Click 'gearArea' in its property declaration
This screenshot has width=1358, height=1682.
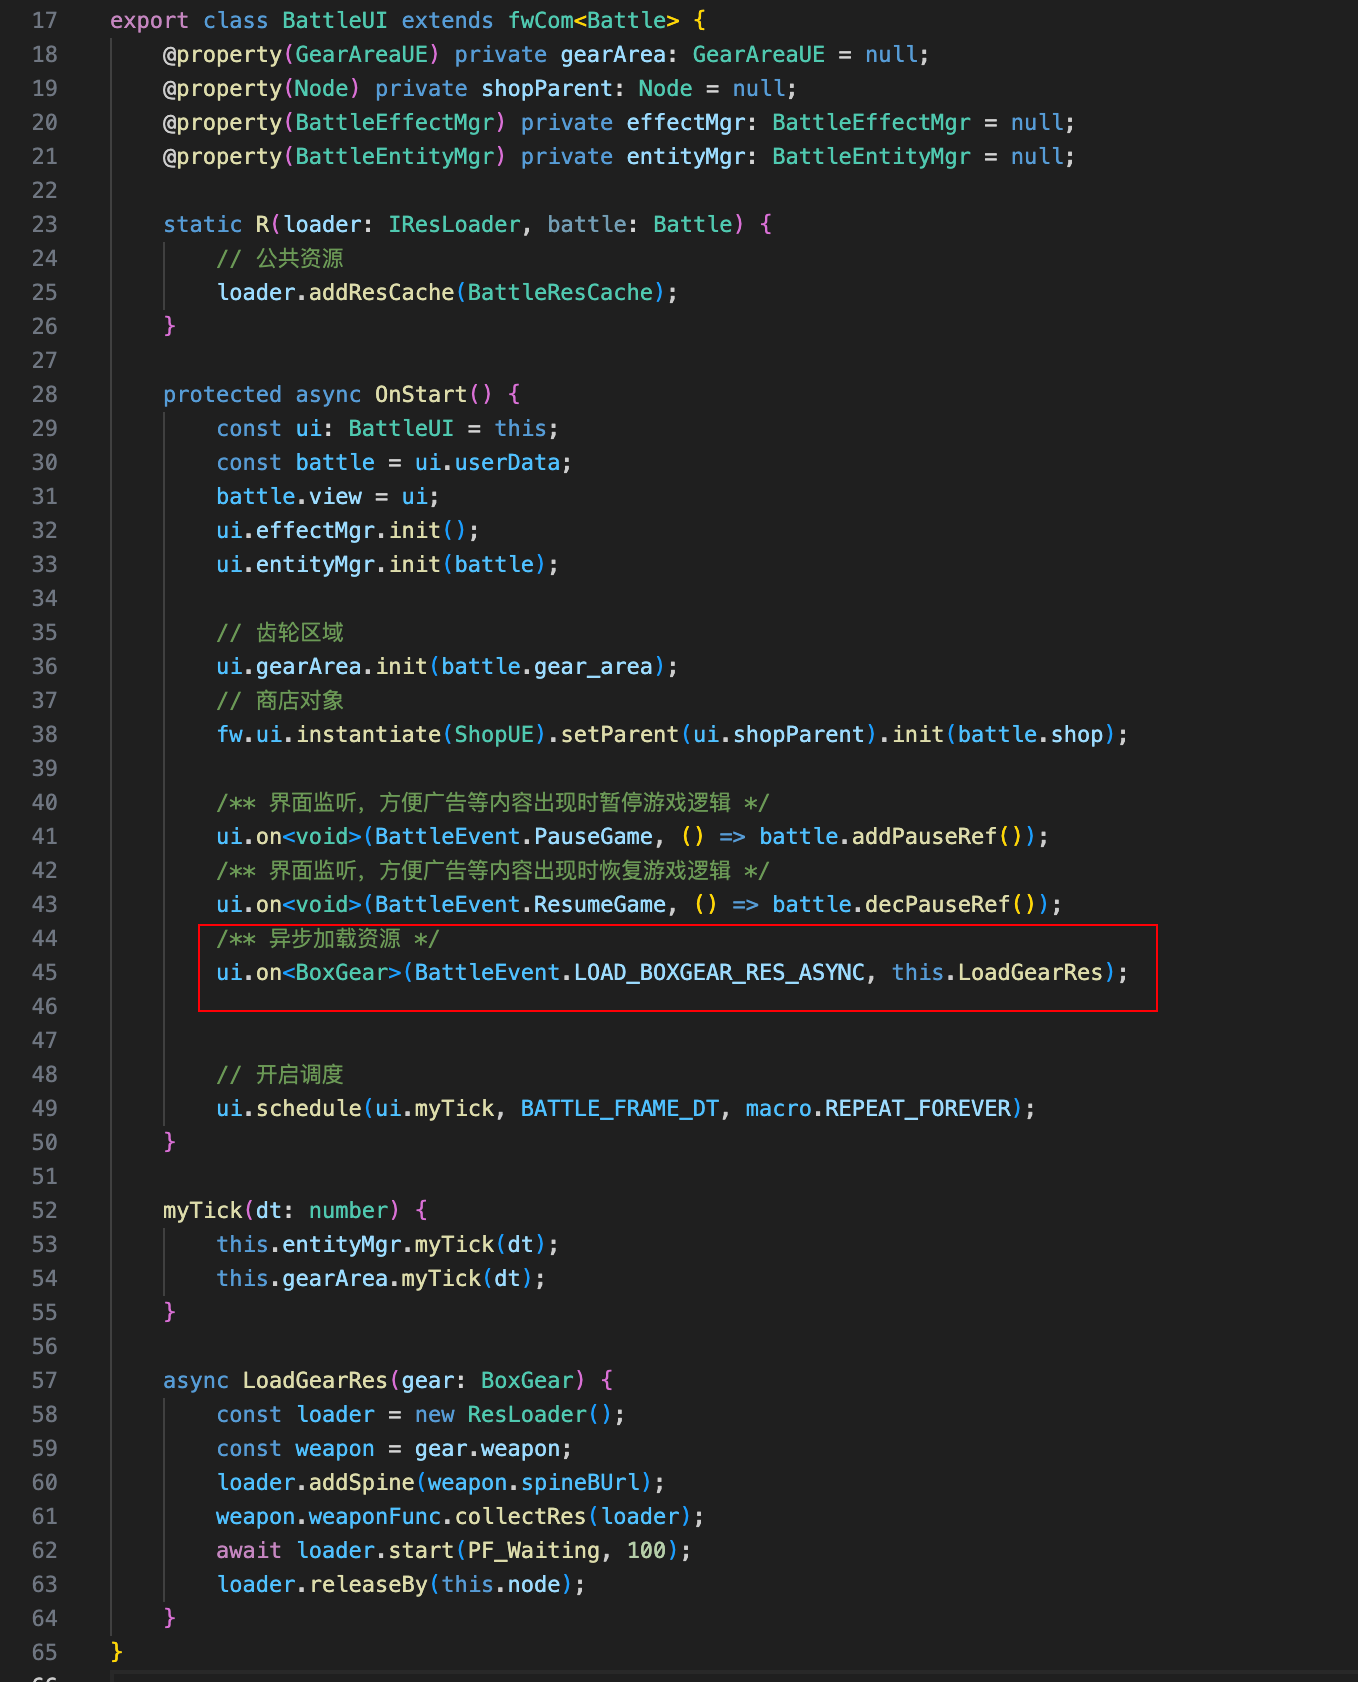pyautogui.click(x=613, y=54)
